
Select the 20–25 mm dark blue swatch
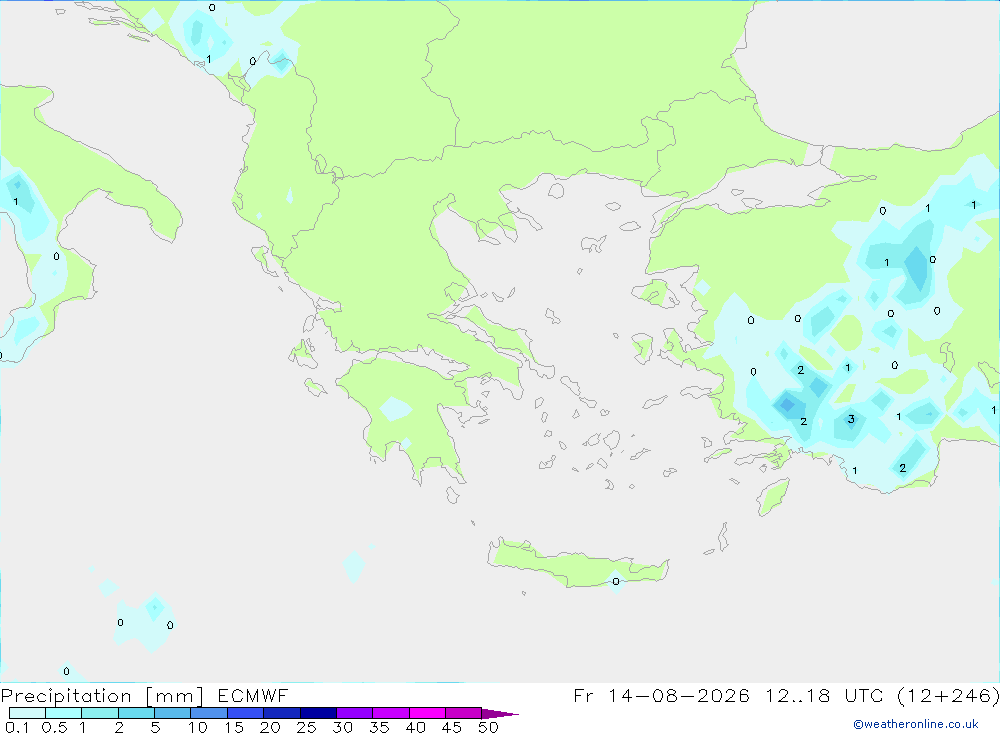(x=281, y=713)
